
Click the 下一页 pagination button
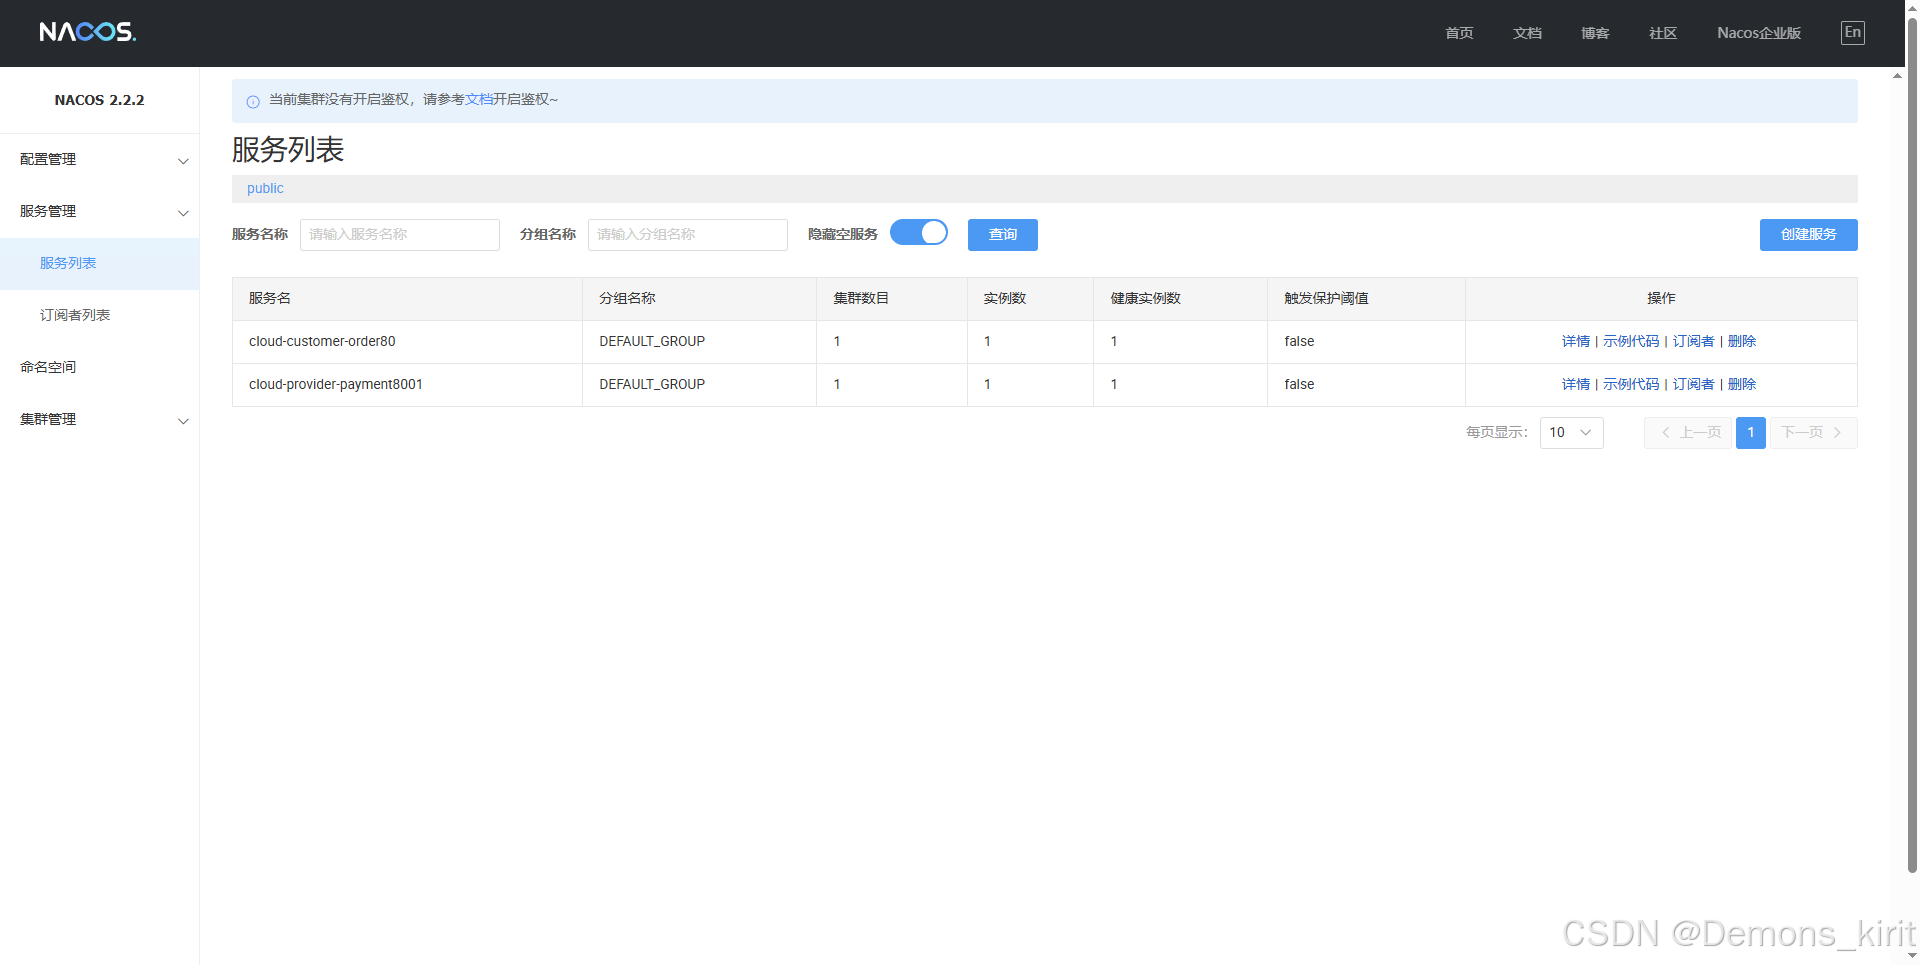click(x=1814, y=433)
